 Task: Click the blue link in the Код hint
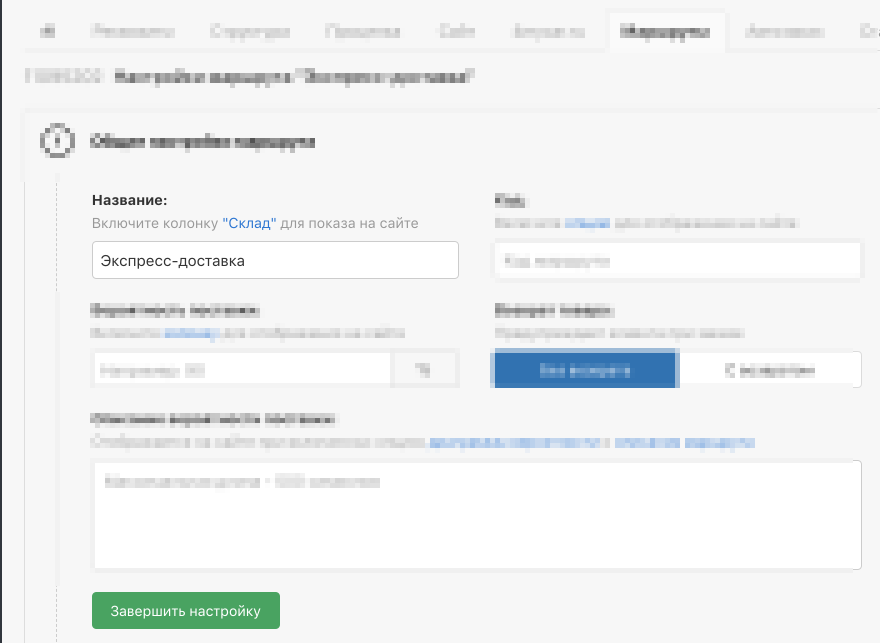click(580, 223)
